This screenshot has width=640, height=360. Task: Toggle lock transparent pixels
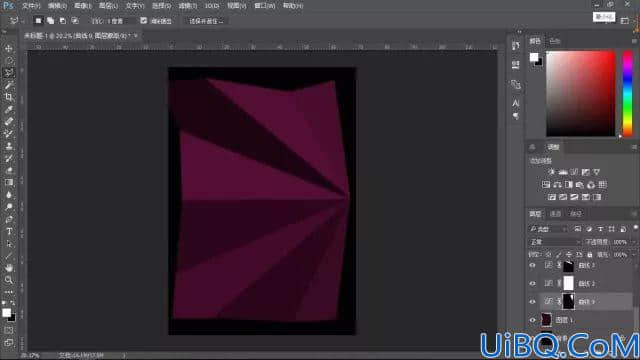coord(548,255)
